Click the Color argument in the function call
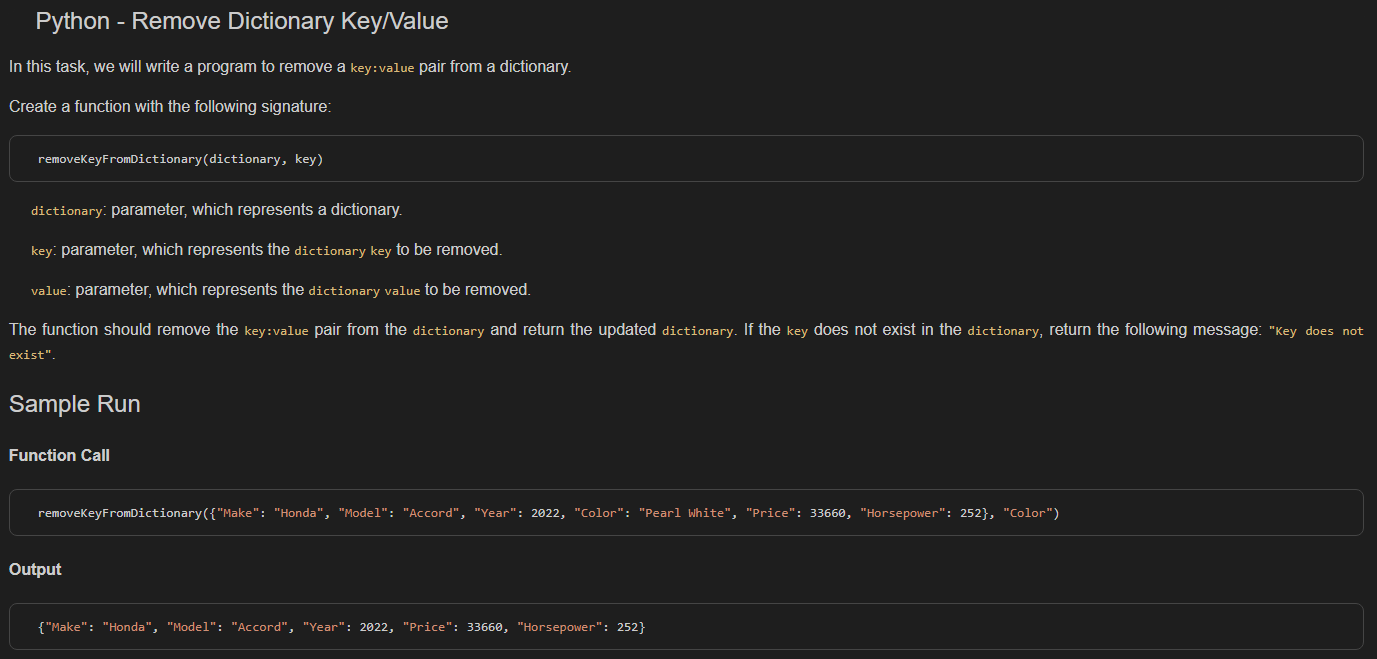This screenshot has height=659, width=1377. [x=1030, y=512]
